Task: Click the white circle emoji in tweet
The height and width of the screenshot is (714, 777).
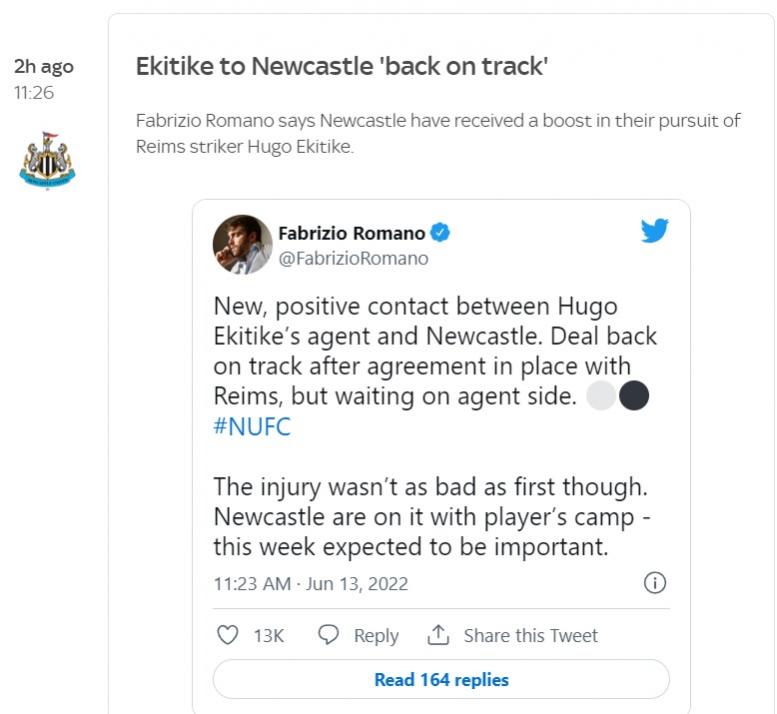Action: pyautogui.click(x=600, y=396)
